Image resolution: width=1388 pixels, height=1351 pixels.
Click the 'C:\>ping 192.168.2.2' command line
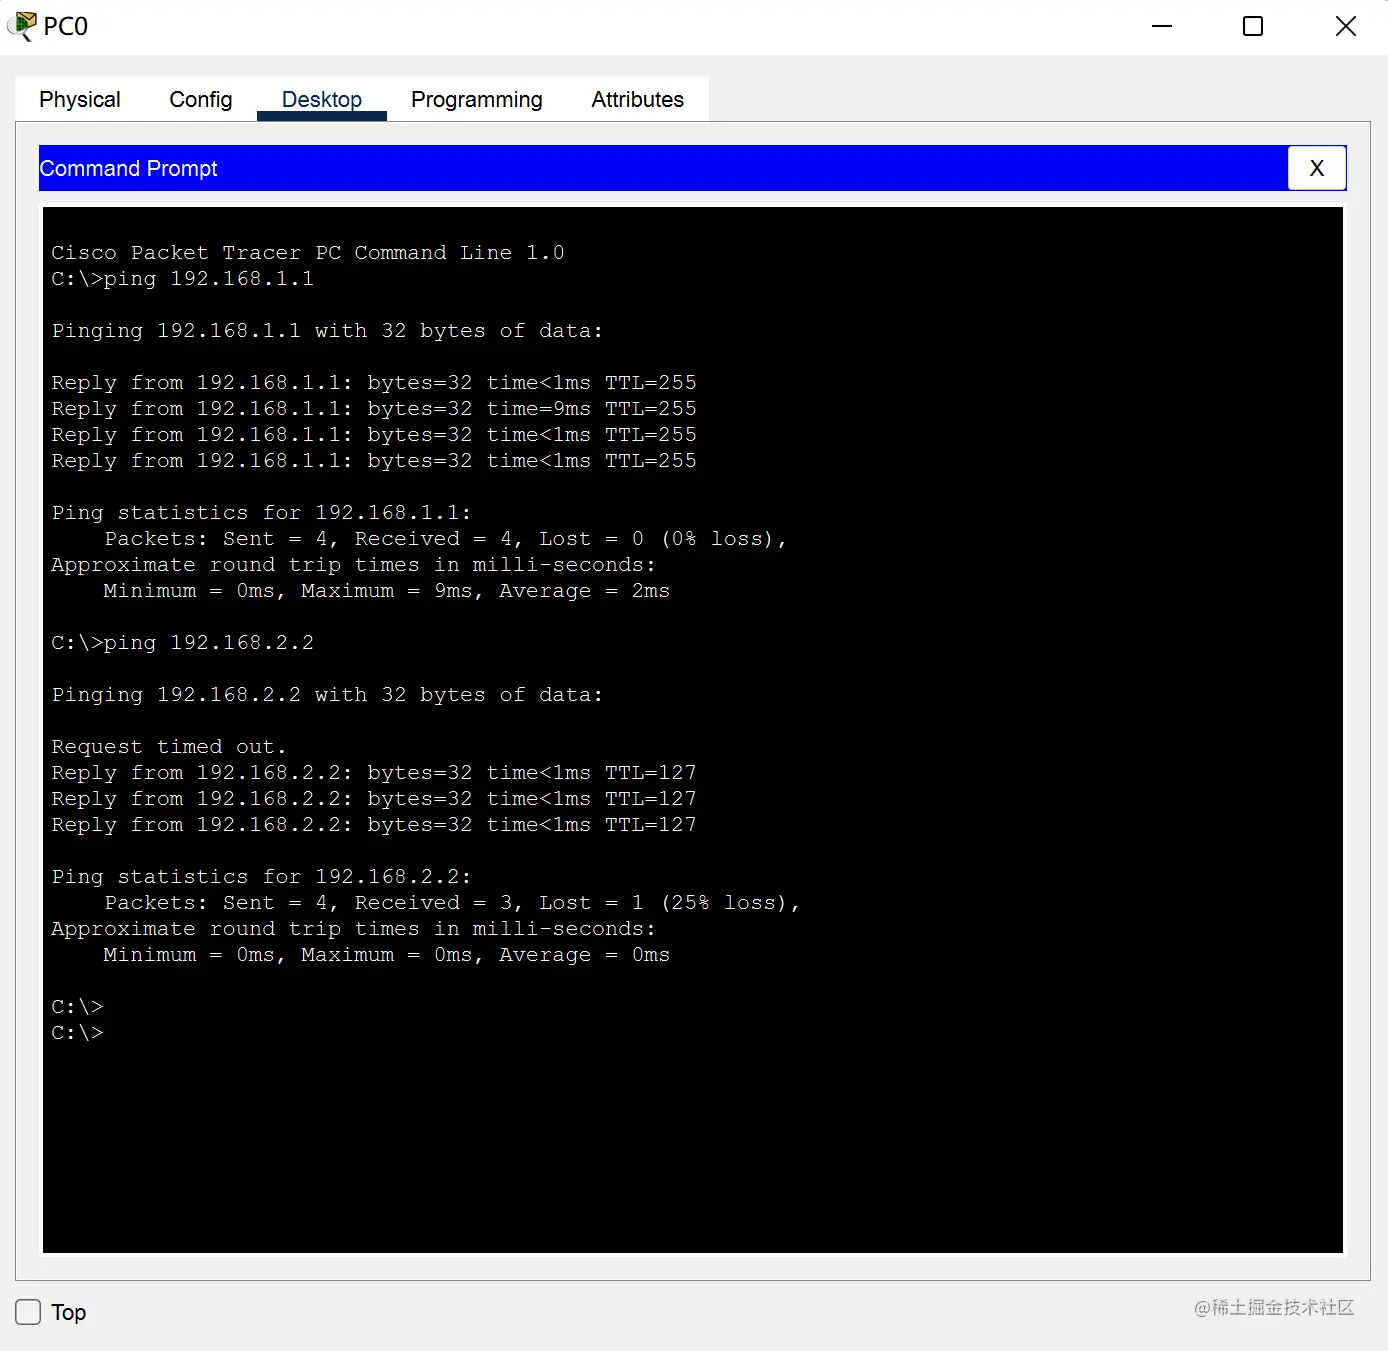183,643
